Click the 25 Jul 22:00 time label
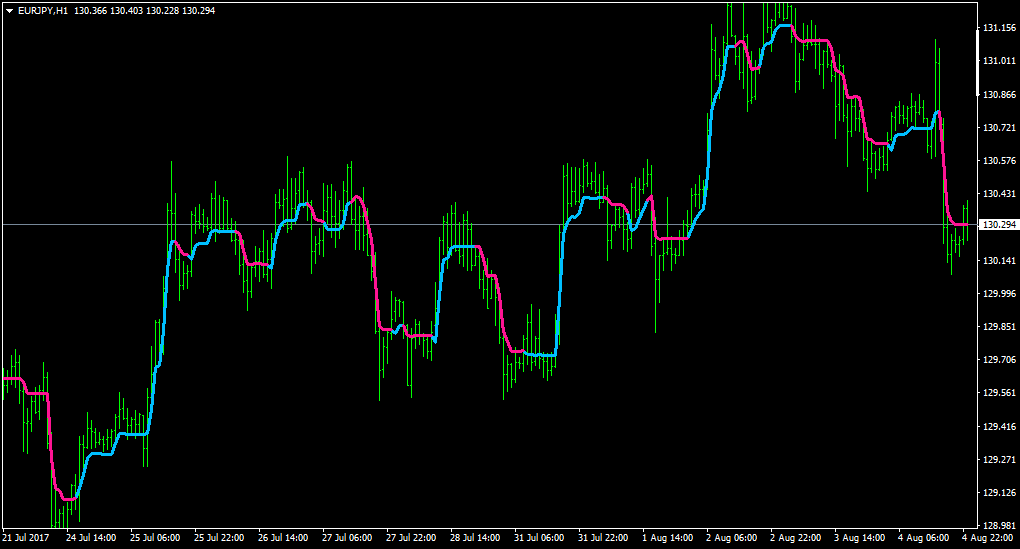Viewport: 1020px width, 549px height. click(219, 538)
